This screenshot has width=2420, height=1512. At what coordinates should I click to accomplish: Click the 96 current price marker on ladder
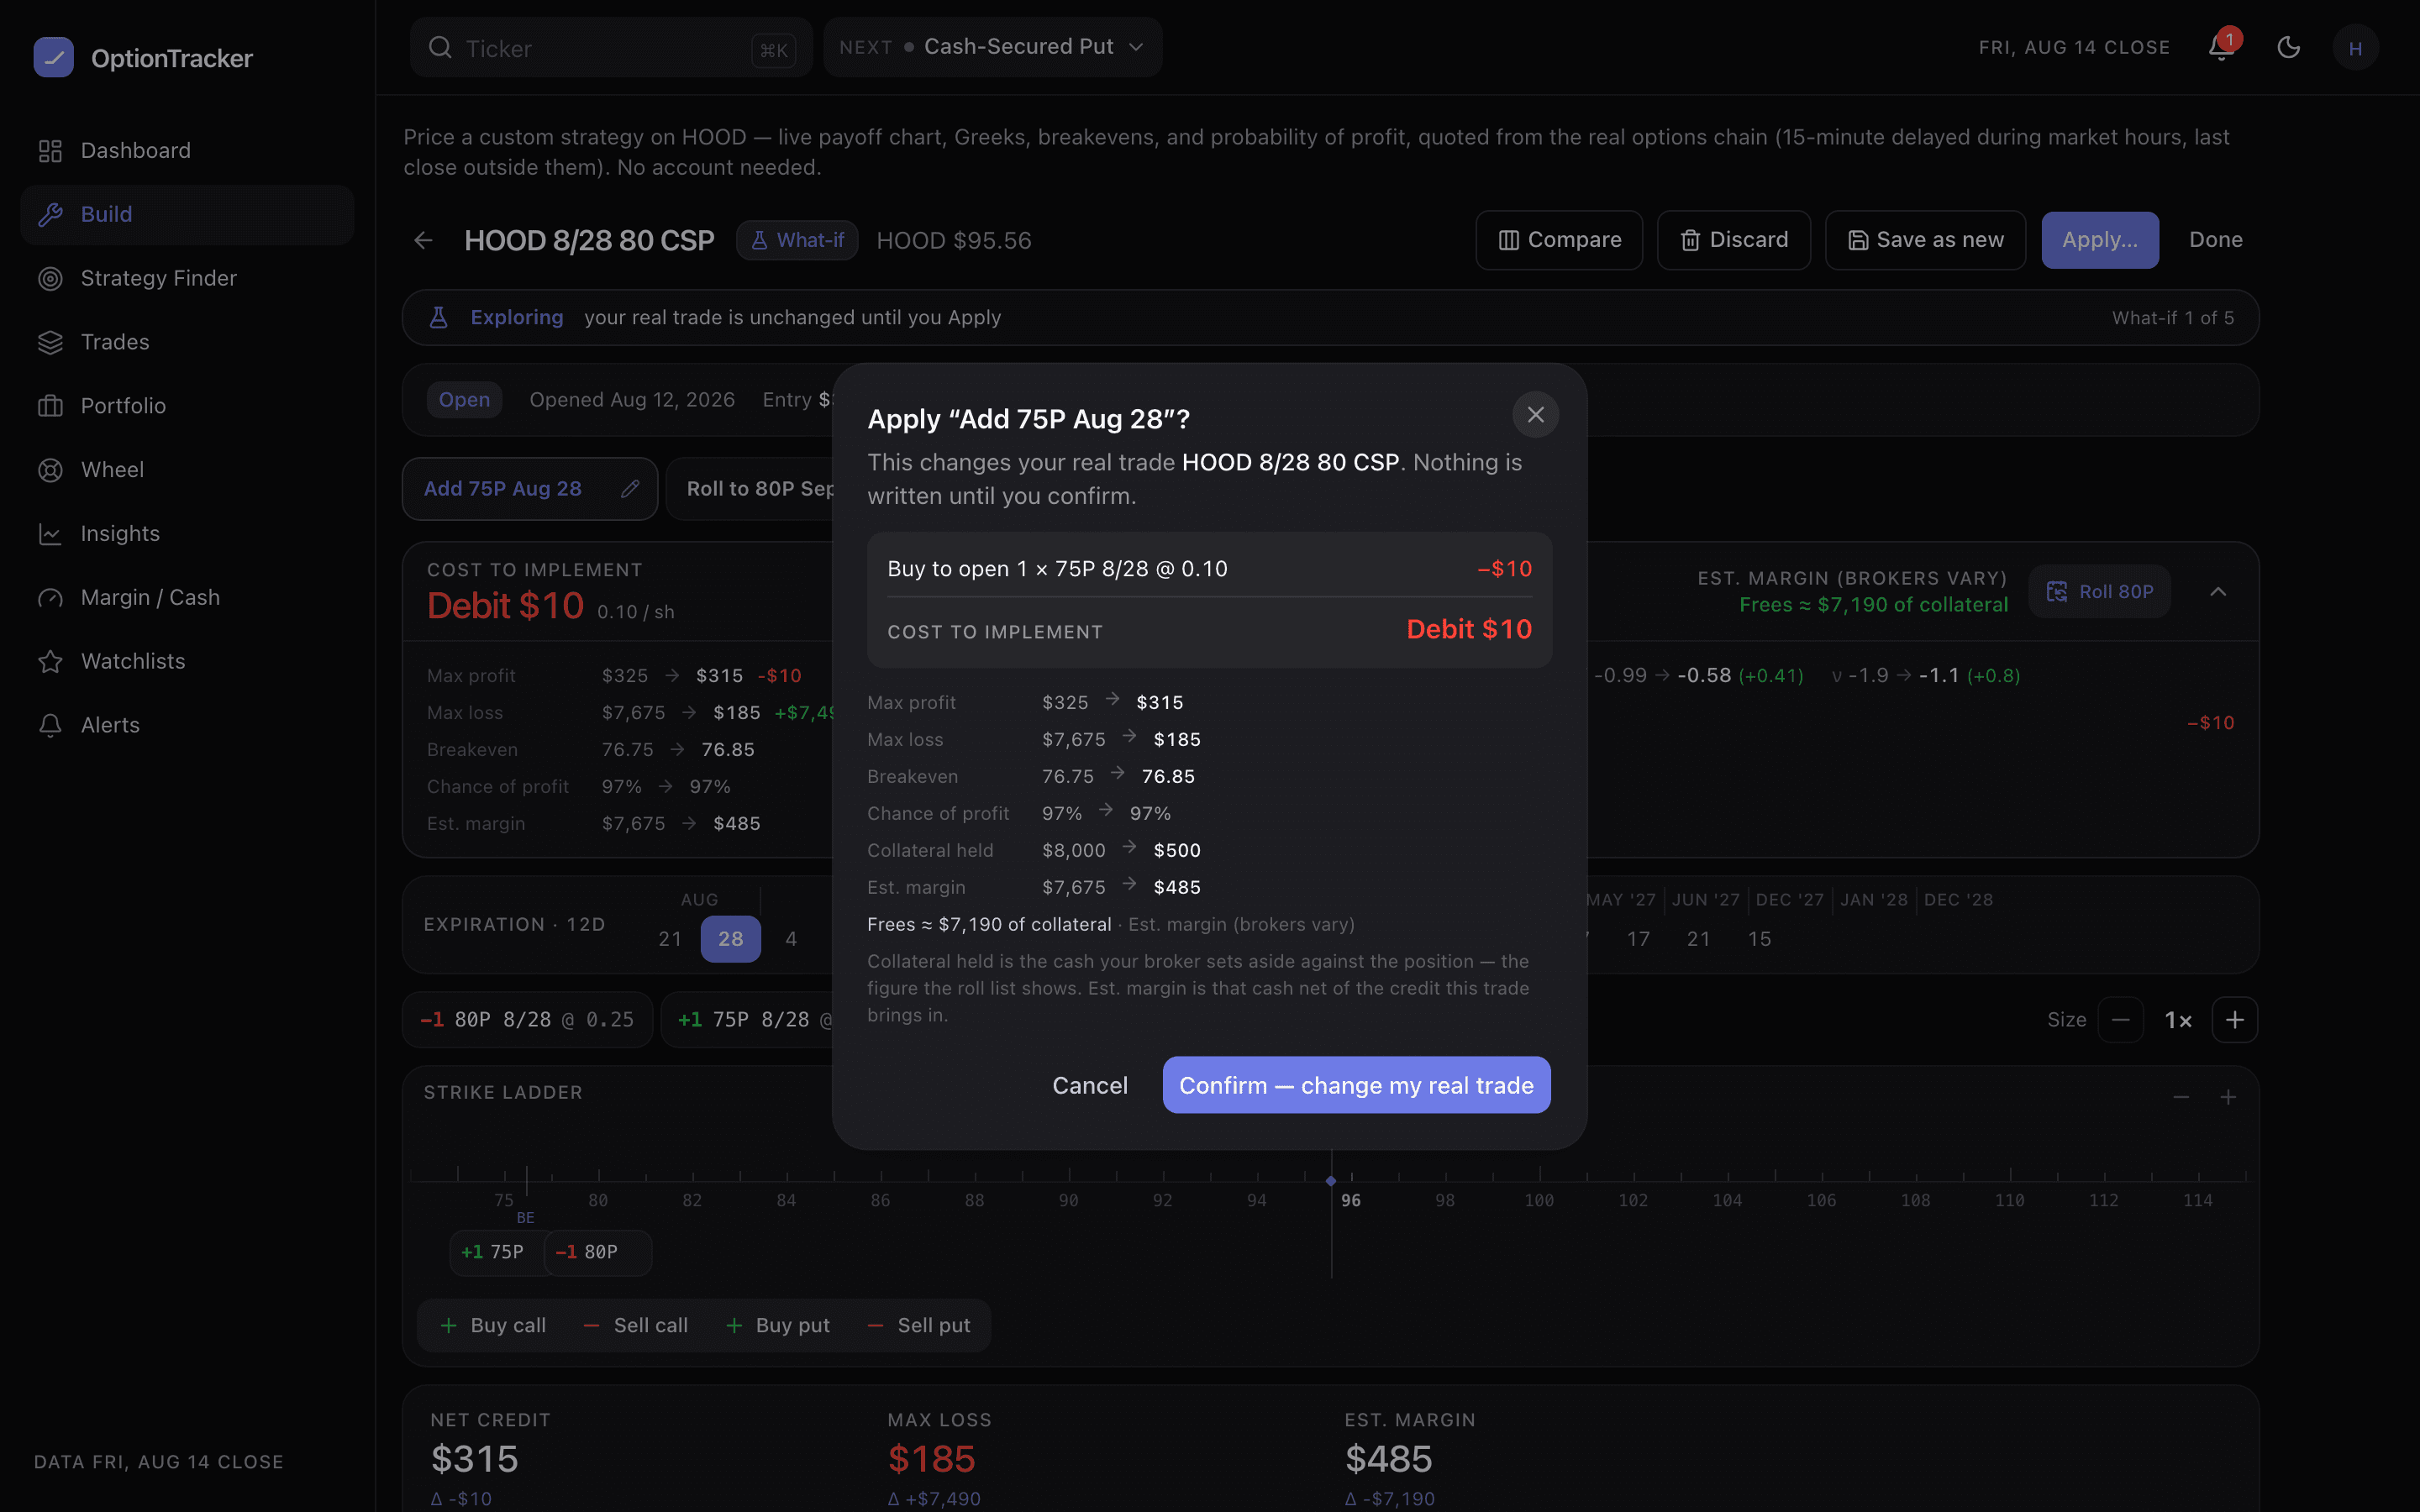pos(1350,1200)
